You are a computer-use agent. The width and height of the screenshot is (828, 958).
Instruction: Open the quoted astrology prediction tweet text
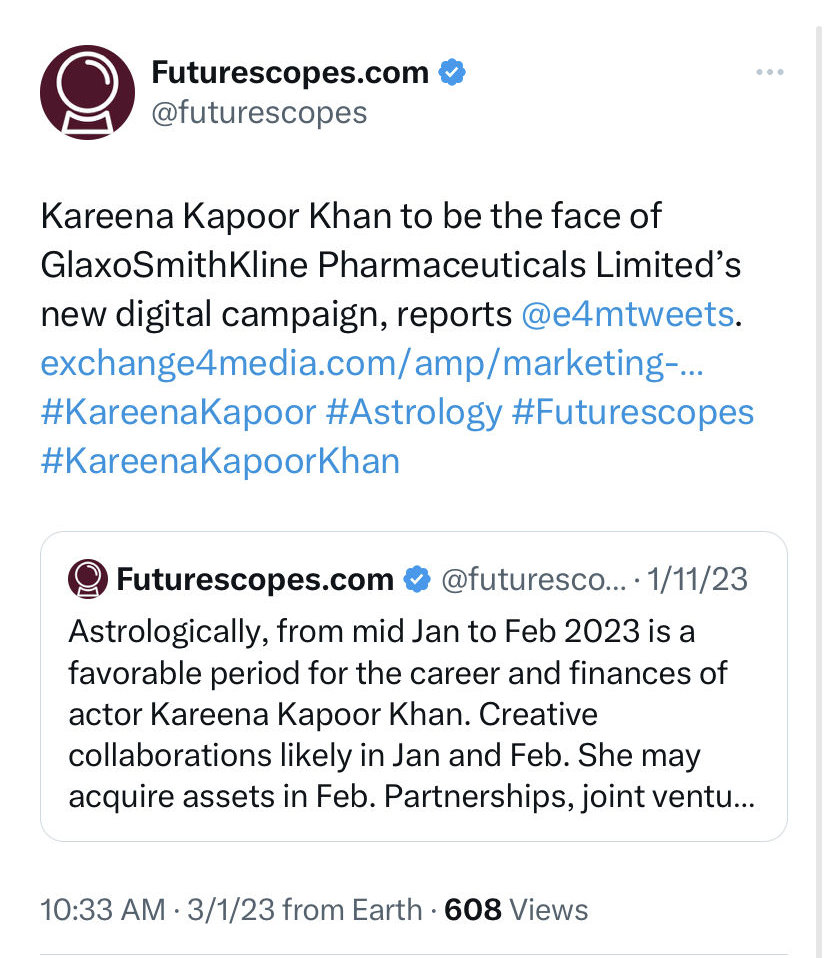click(x=411, y=714)
